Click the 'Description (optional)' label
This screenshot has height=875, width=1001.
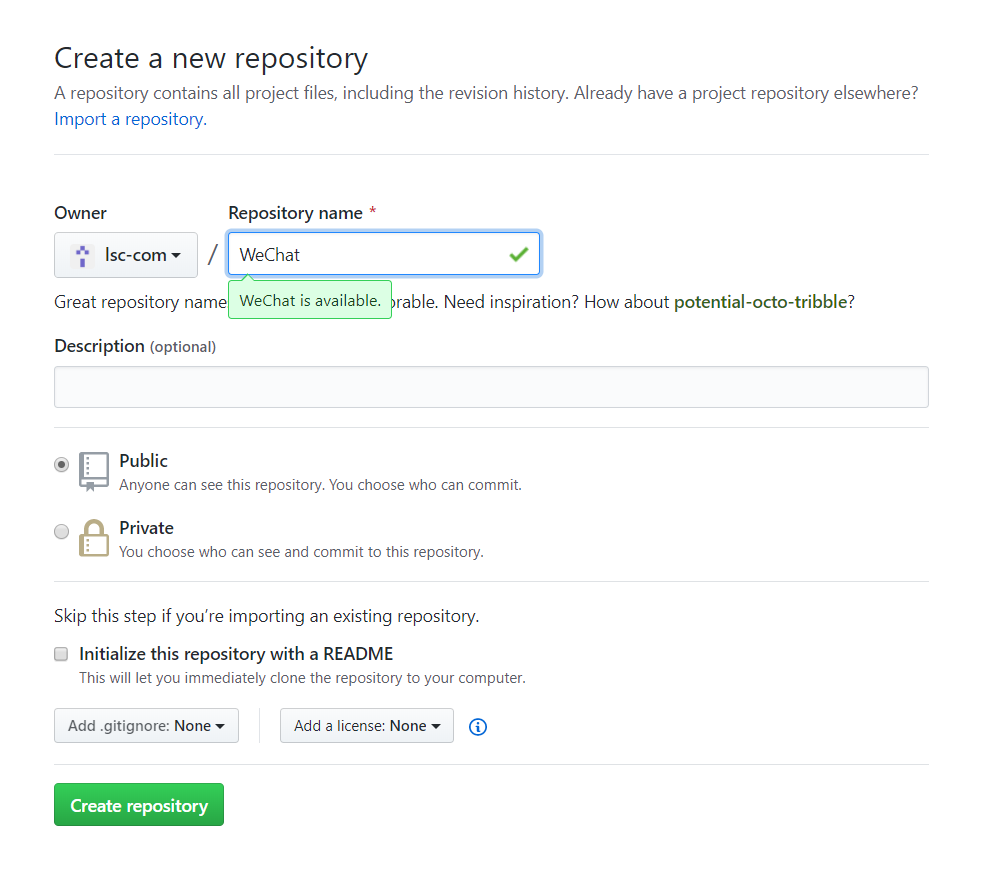[x=135, y=346]
